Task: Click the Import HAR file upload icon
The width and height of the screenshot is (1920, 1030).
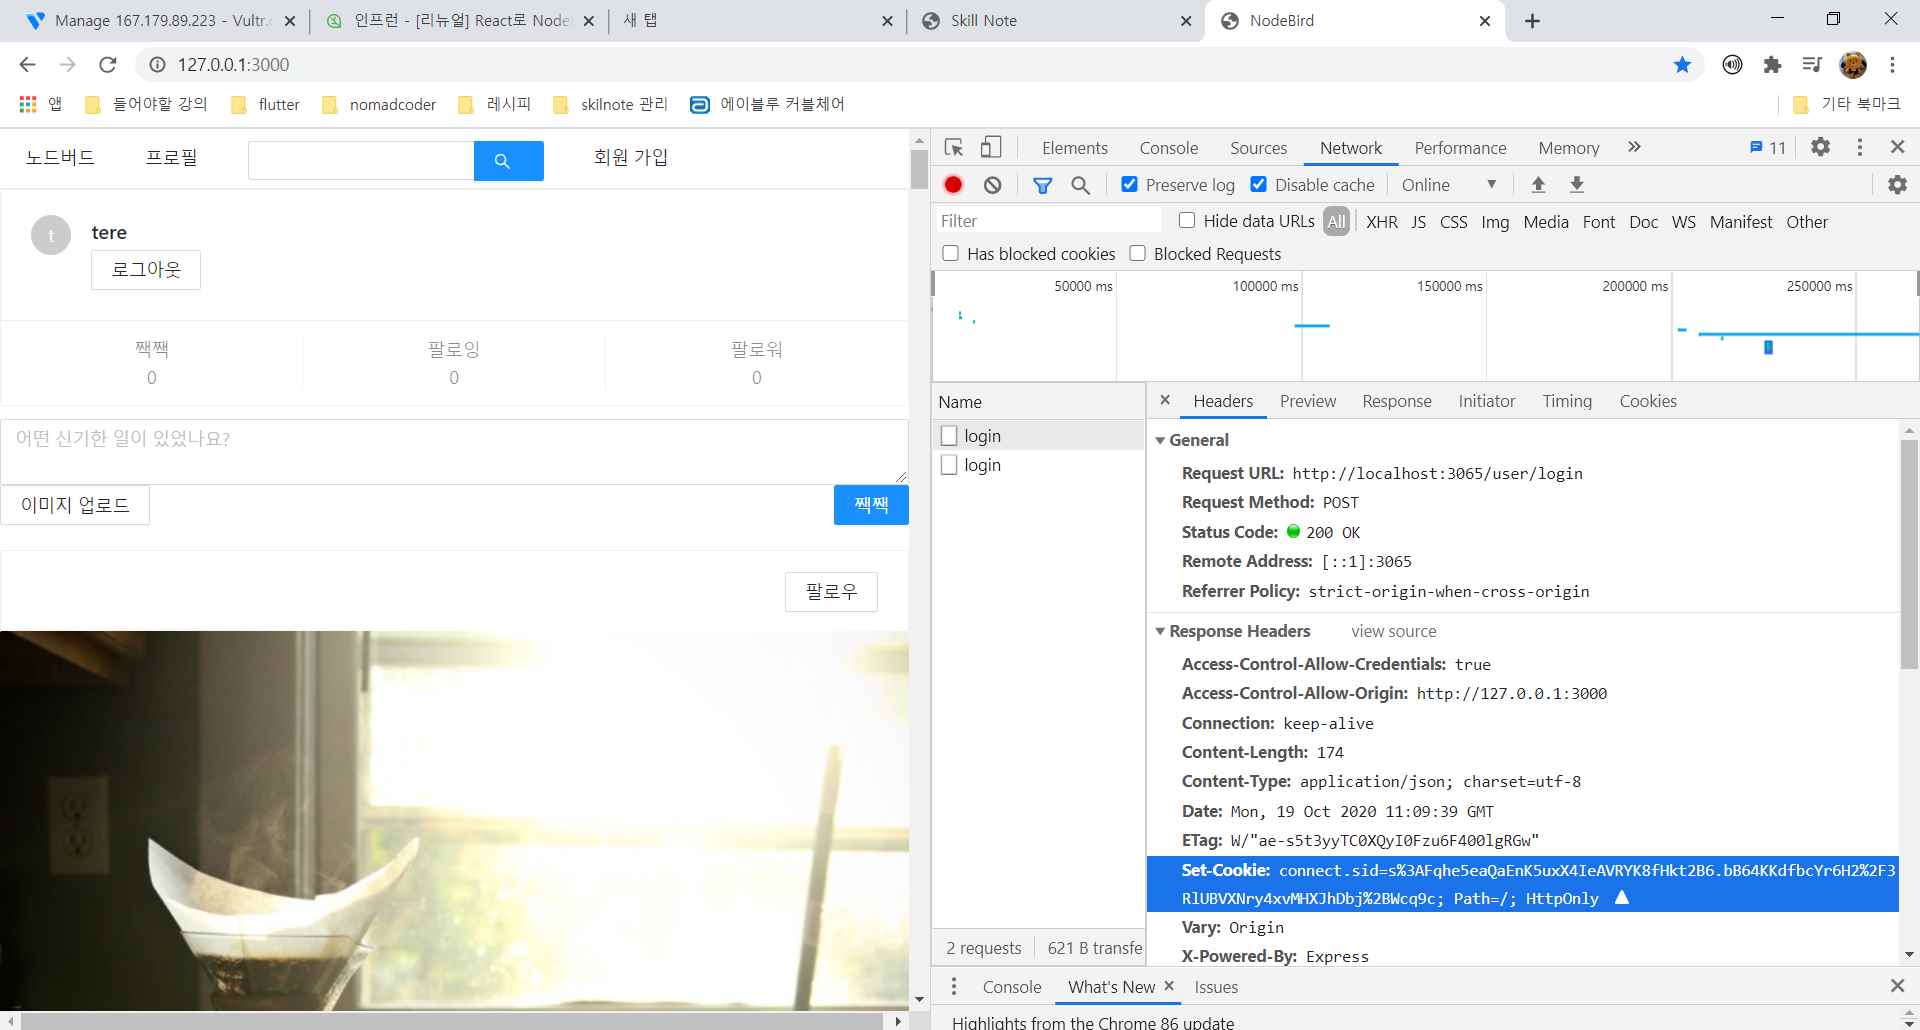Action: [x=1538, y=185]
